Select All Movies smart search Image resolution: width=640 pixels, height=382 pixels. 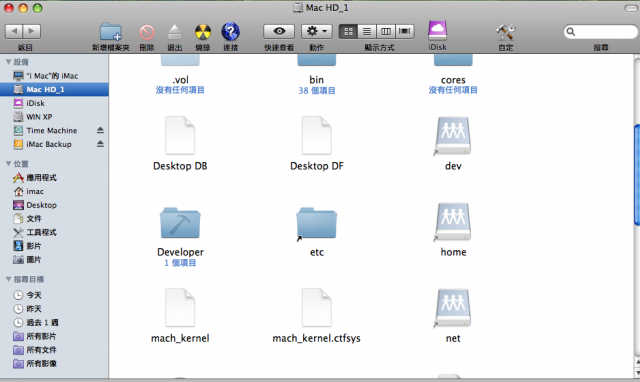pos(54,336)
